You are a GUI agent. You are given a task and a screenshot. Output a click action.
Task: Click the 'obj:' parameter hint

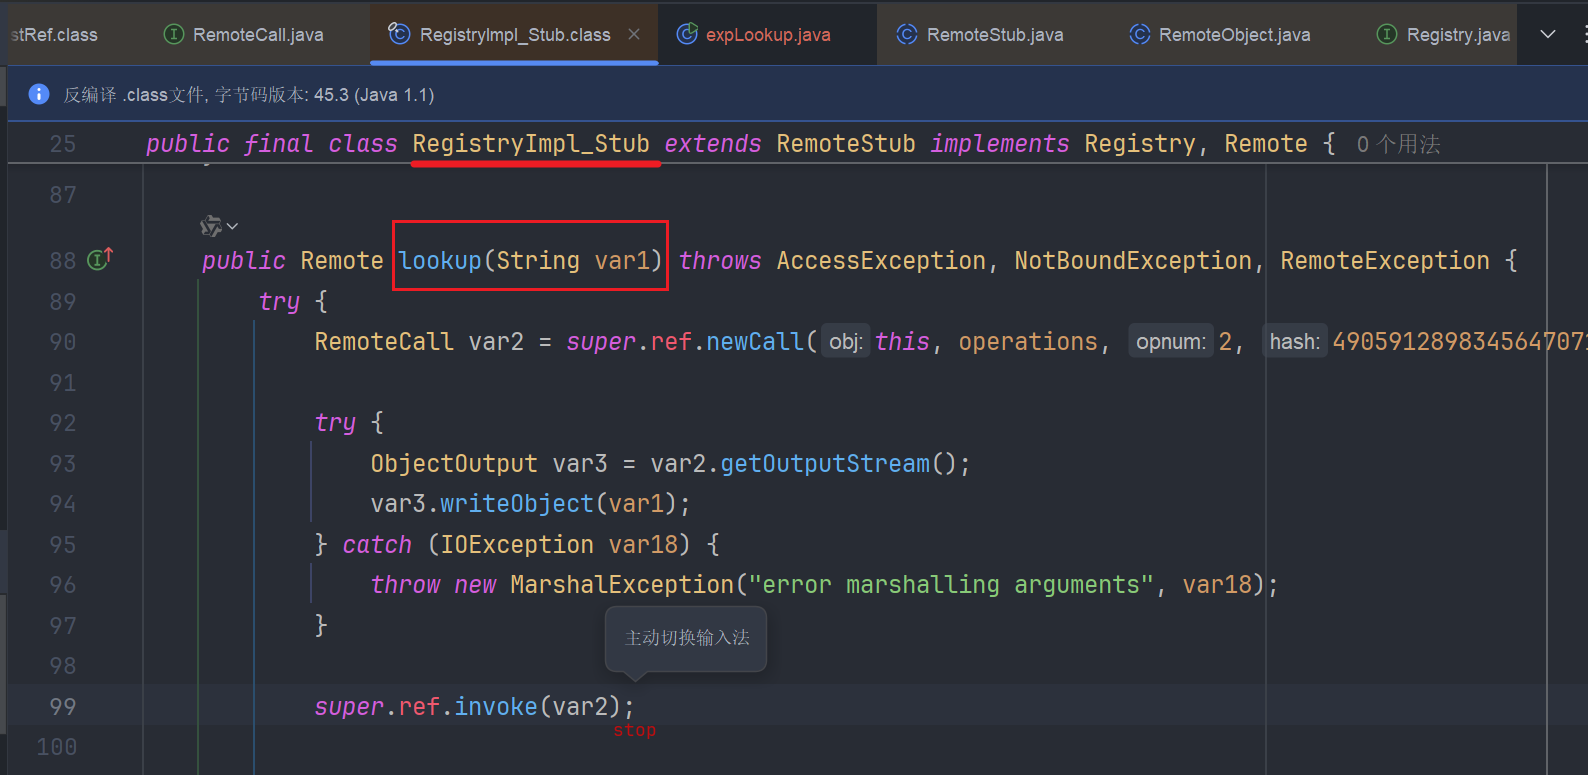[x=846, y=342]
